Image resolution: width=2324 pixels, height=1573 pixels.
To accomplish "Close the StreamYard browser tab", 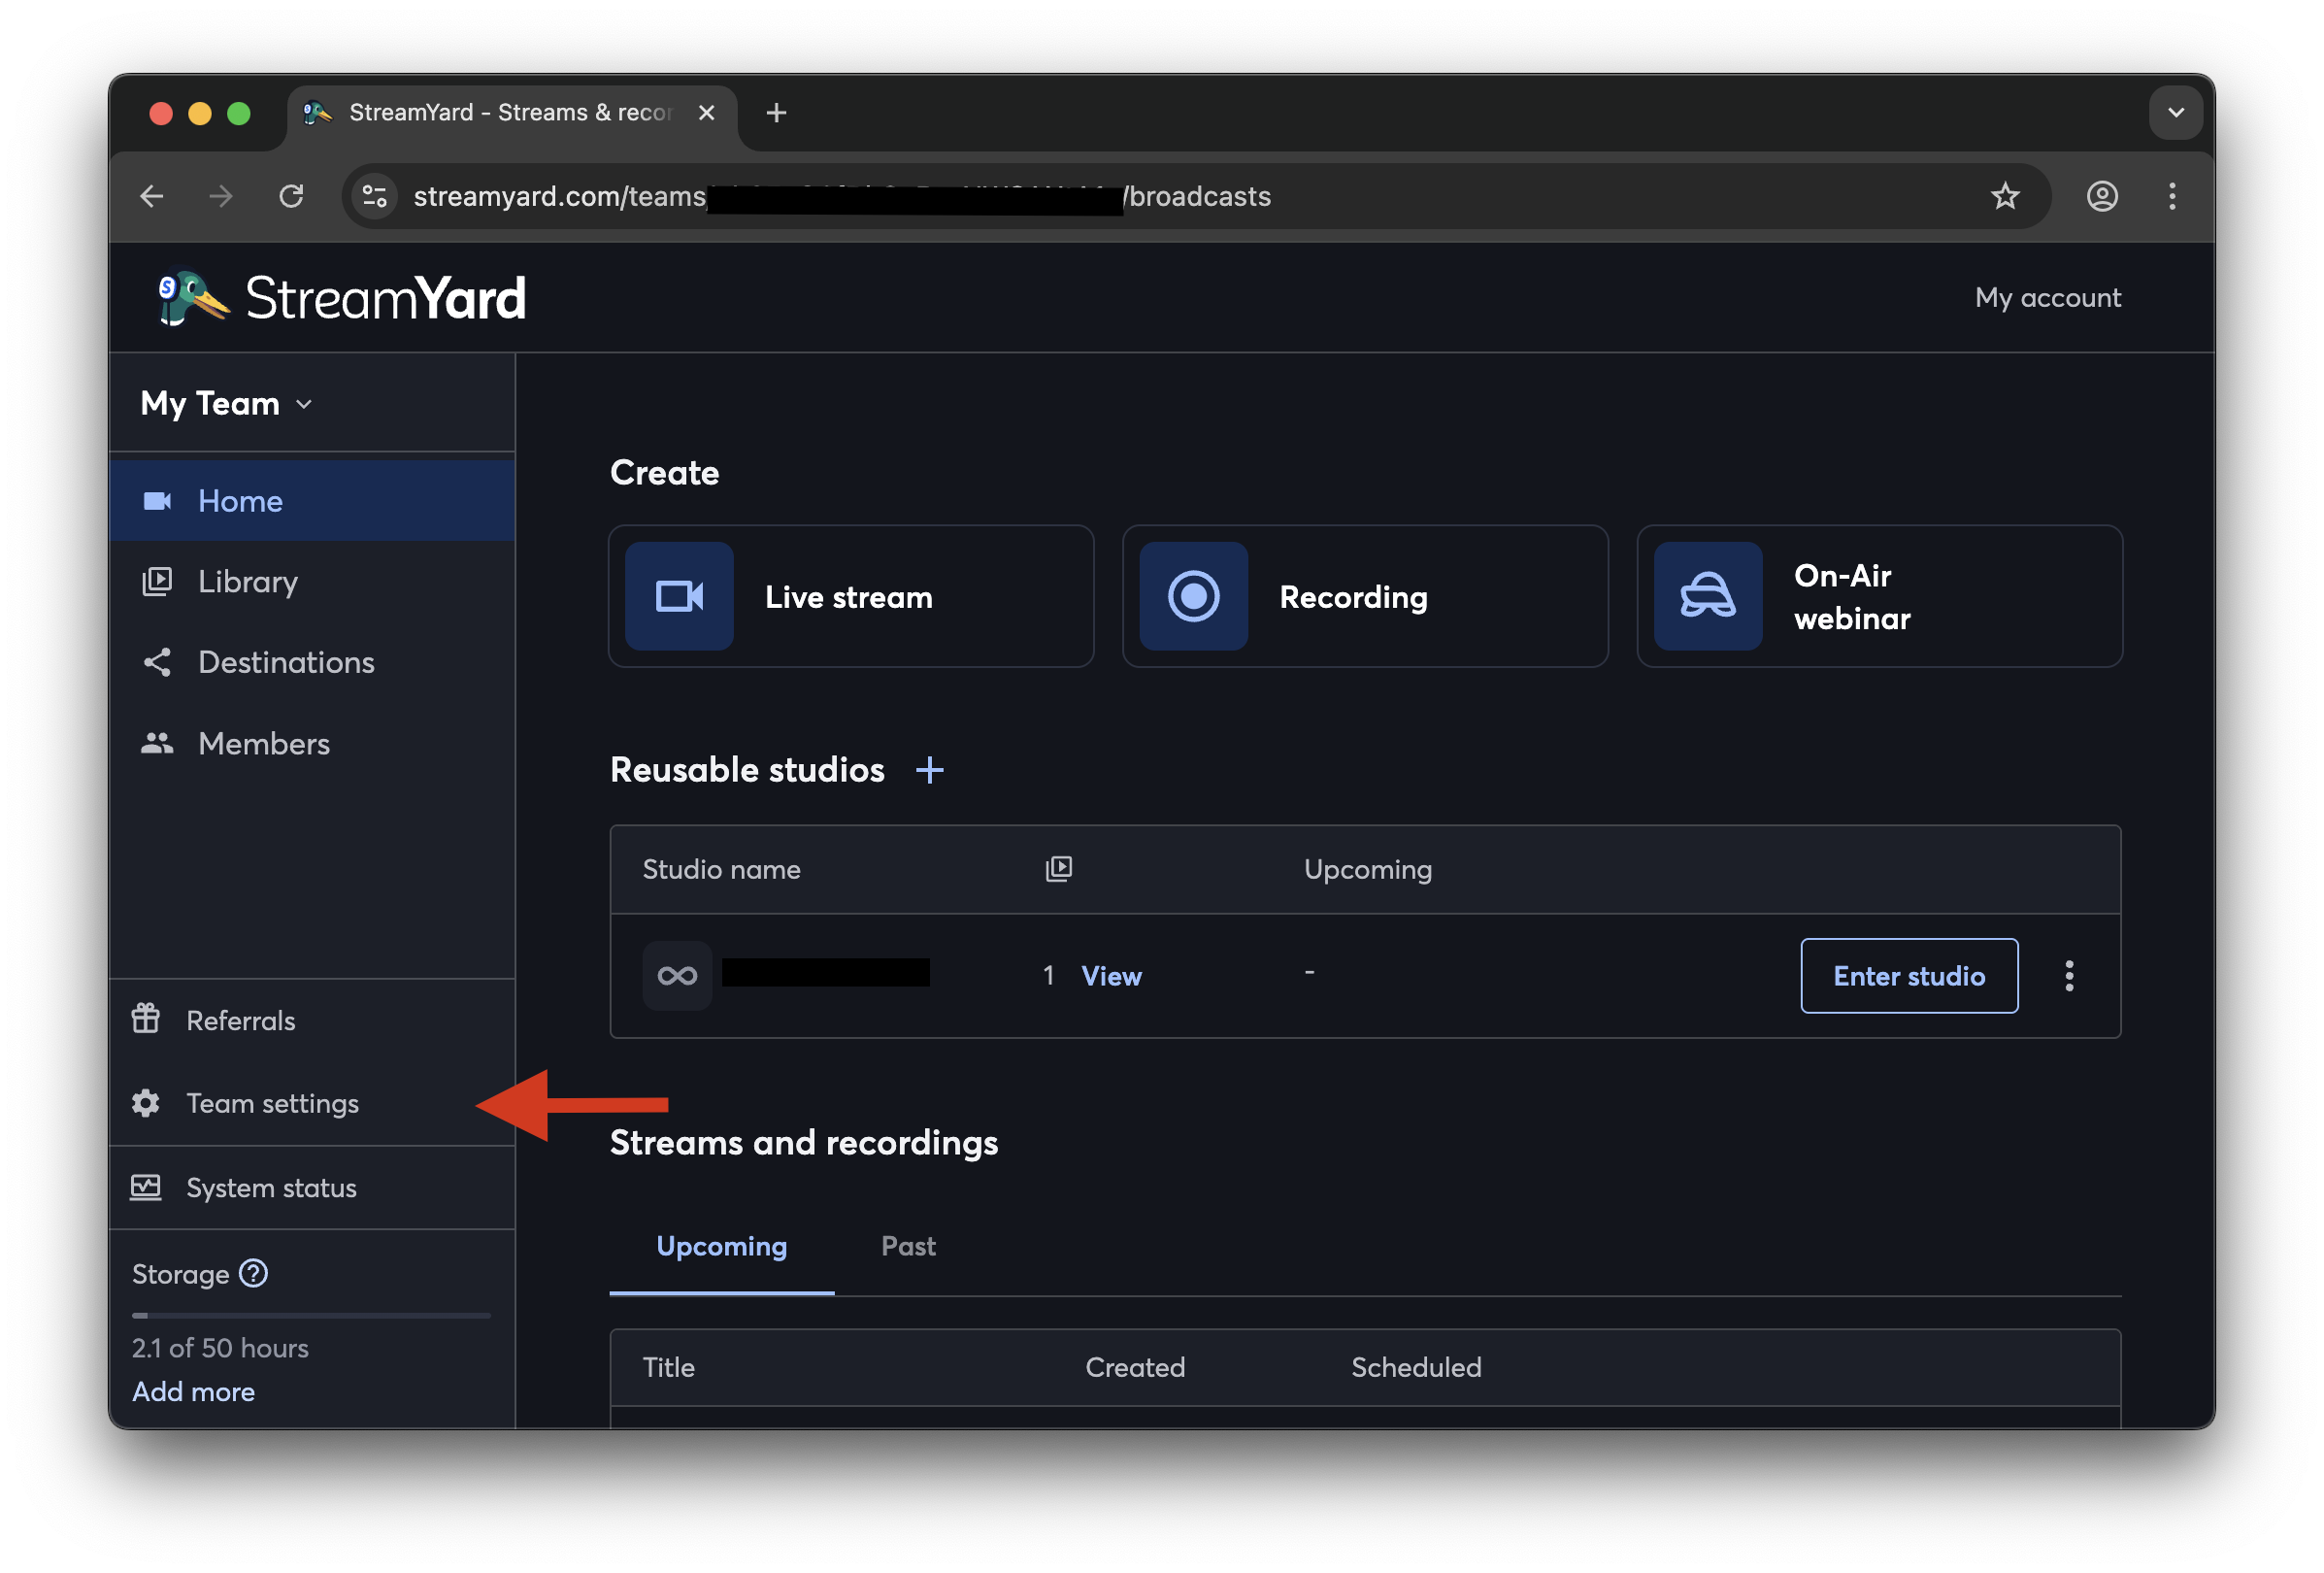I will tap(706, 113).
